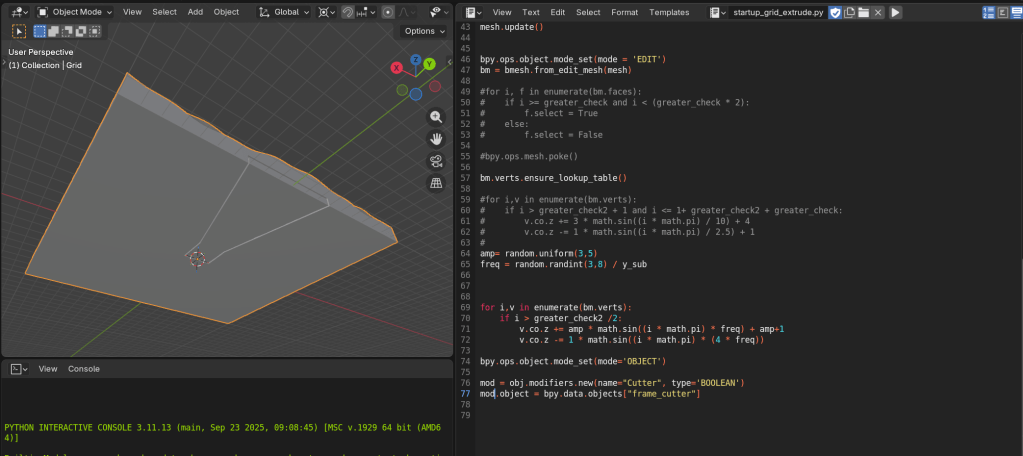The width and height of the screenshot is (1023, 456).
Task: Create a new text copy icon
Action: [x=849, y=12]
